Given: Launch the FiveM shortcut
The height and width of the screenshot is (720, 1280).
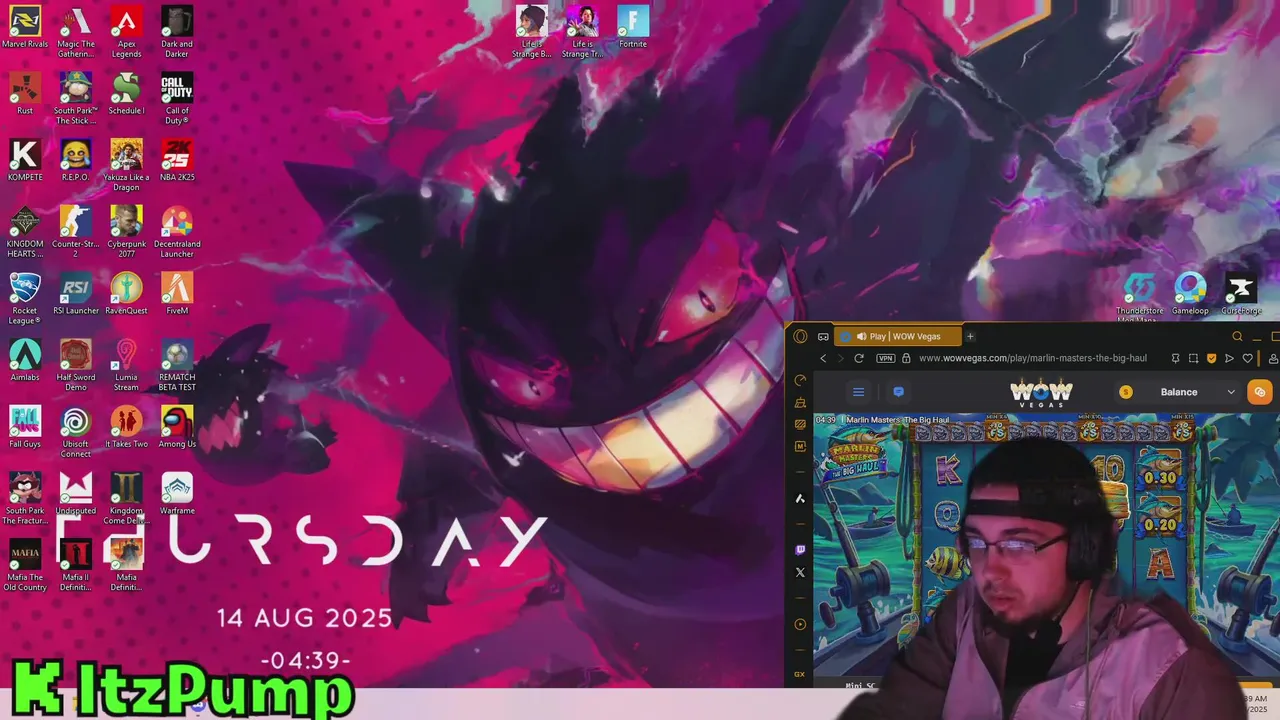Looking at the screenshot, I should tap(177, 294).
